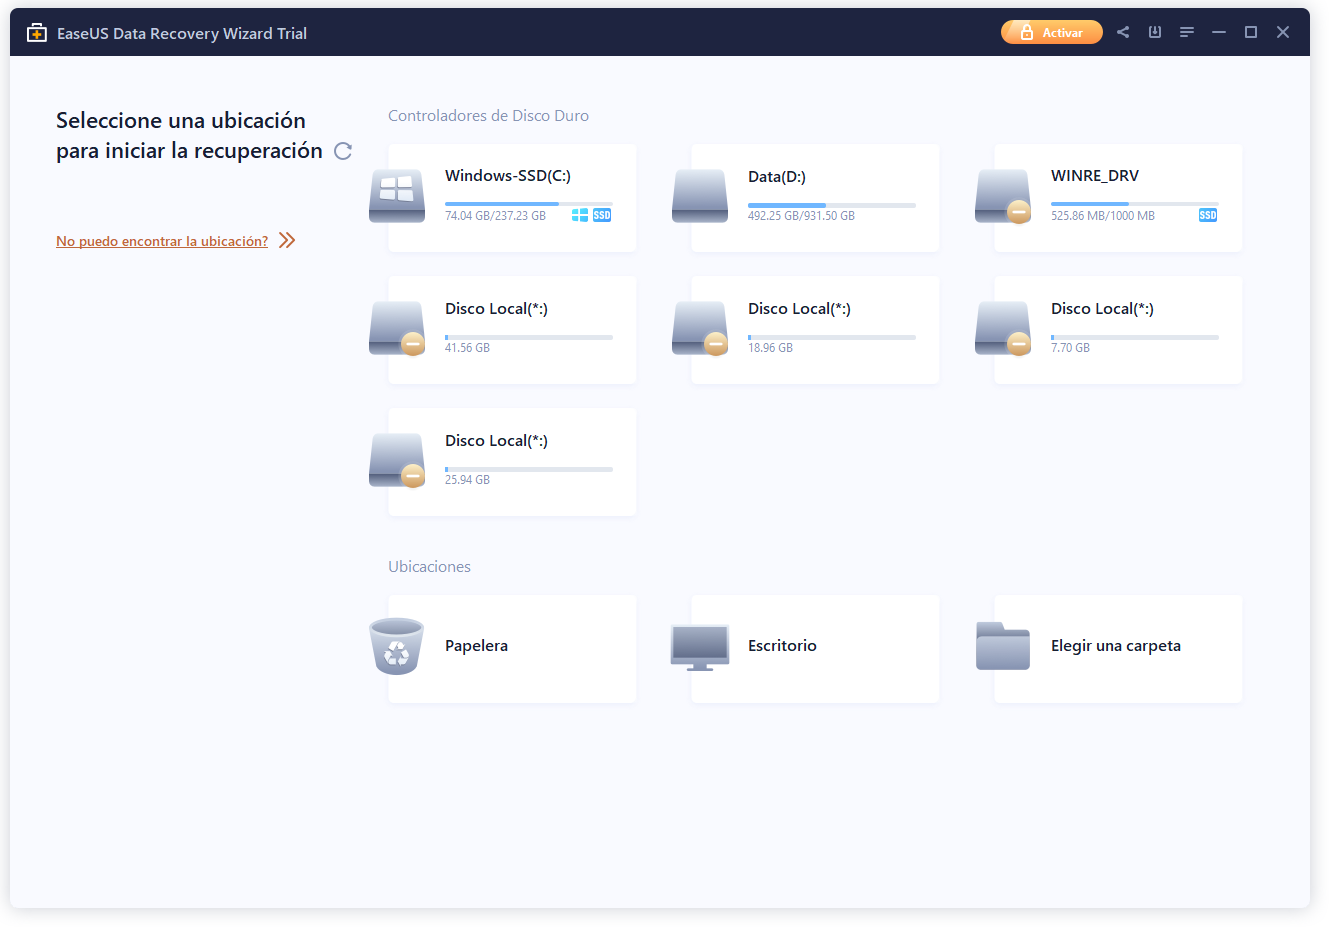
Task: Click the 'Elegir una carpeta' label
Action: [x=1116, y=646]
